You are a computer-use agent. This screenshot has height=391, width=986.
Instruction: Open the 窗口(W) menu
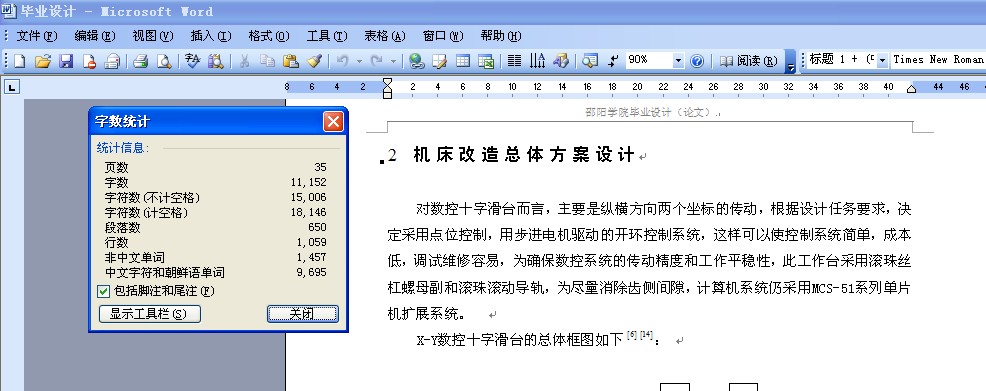pos(443,36)
